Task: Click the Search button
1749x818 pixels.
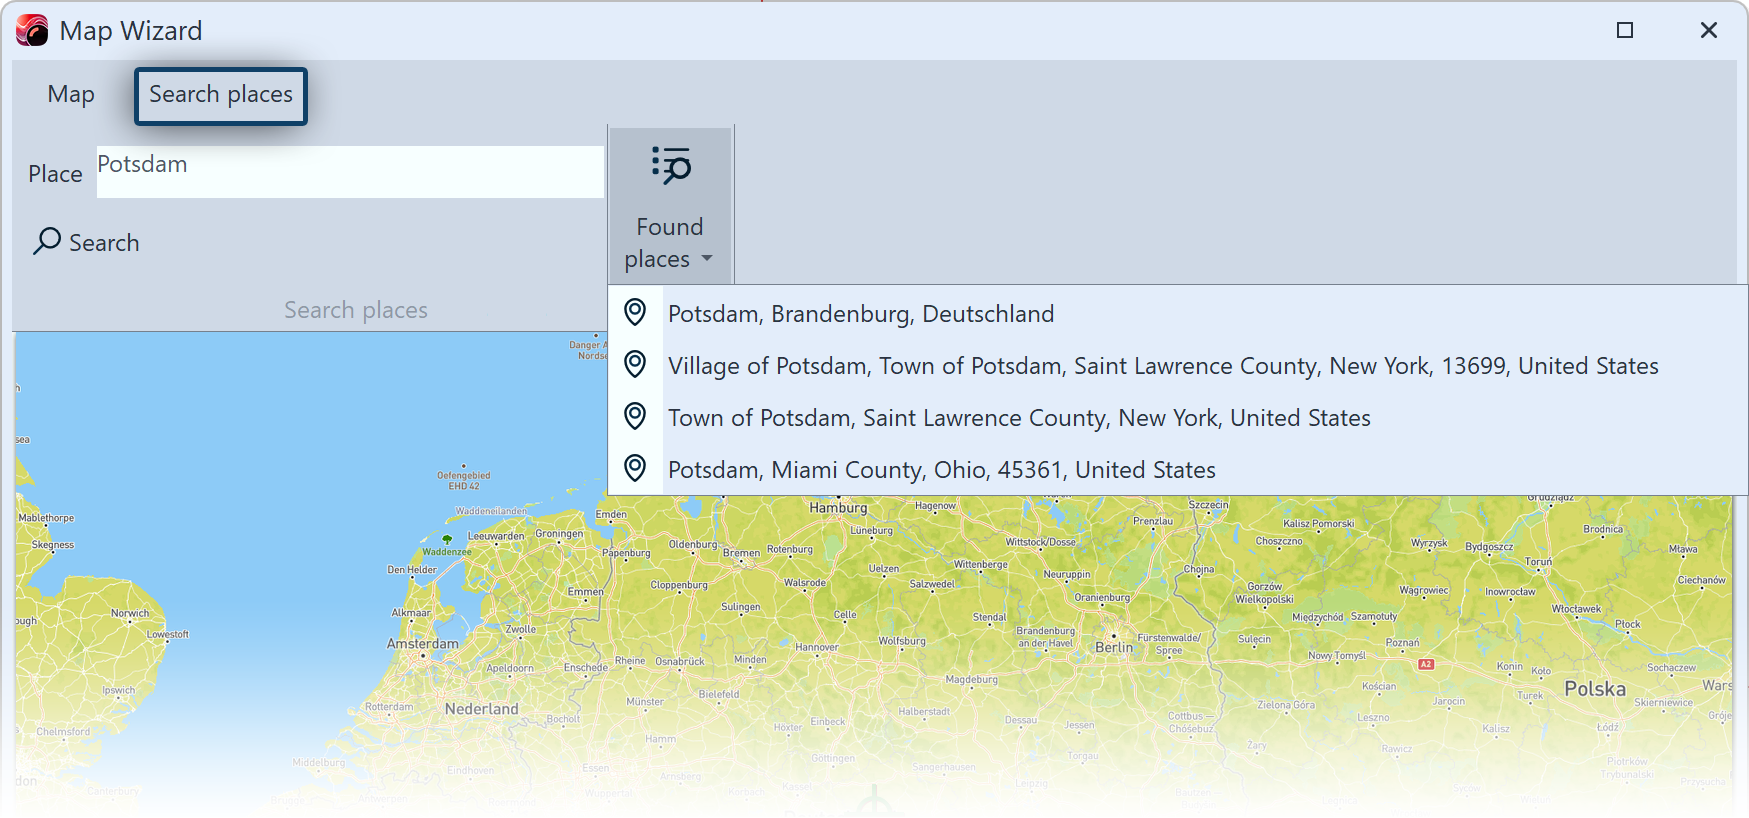Action: coord(87,242)
